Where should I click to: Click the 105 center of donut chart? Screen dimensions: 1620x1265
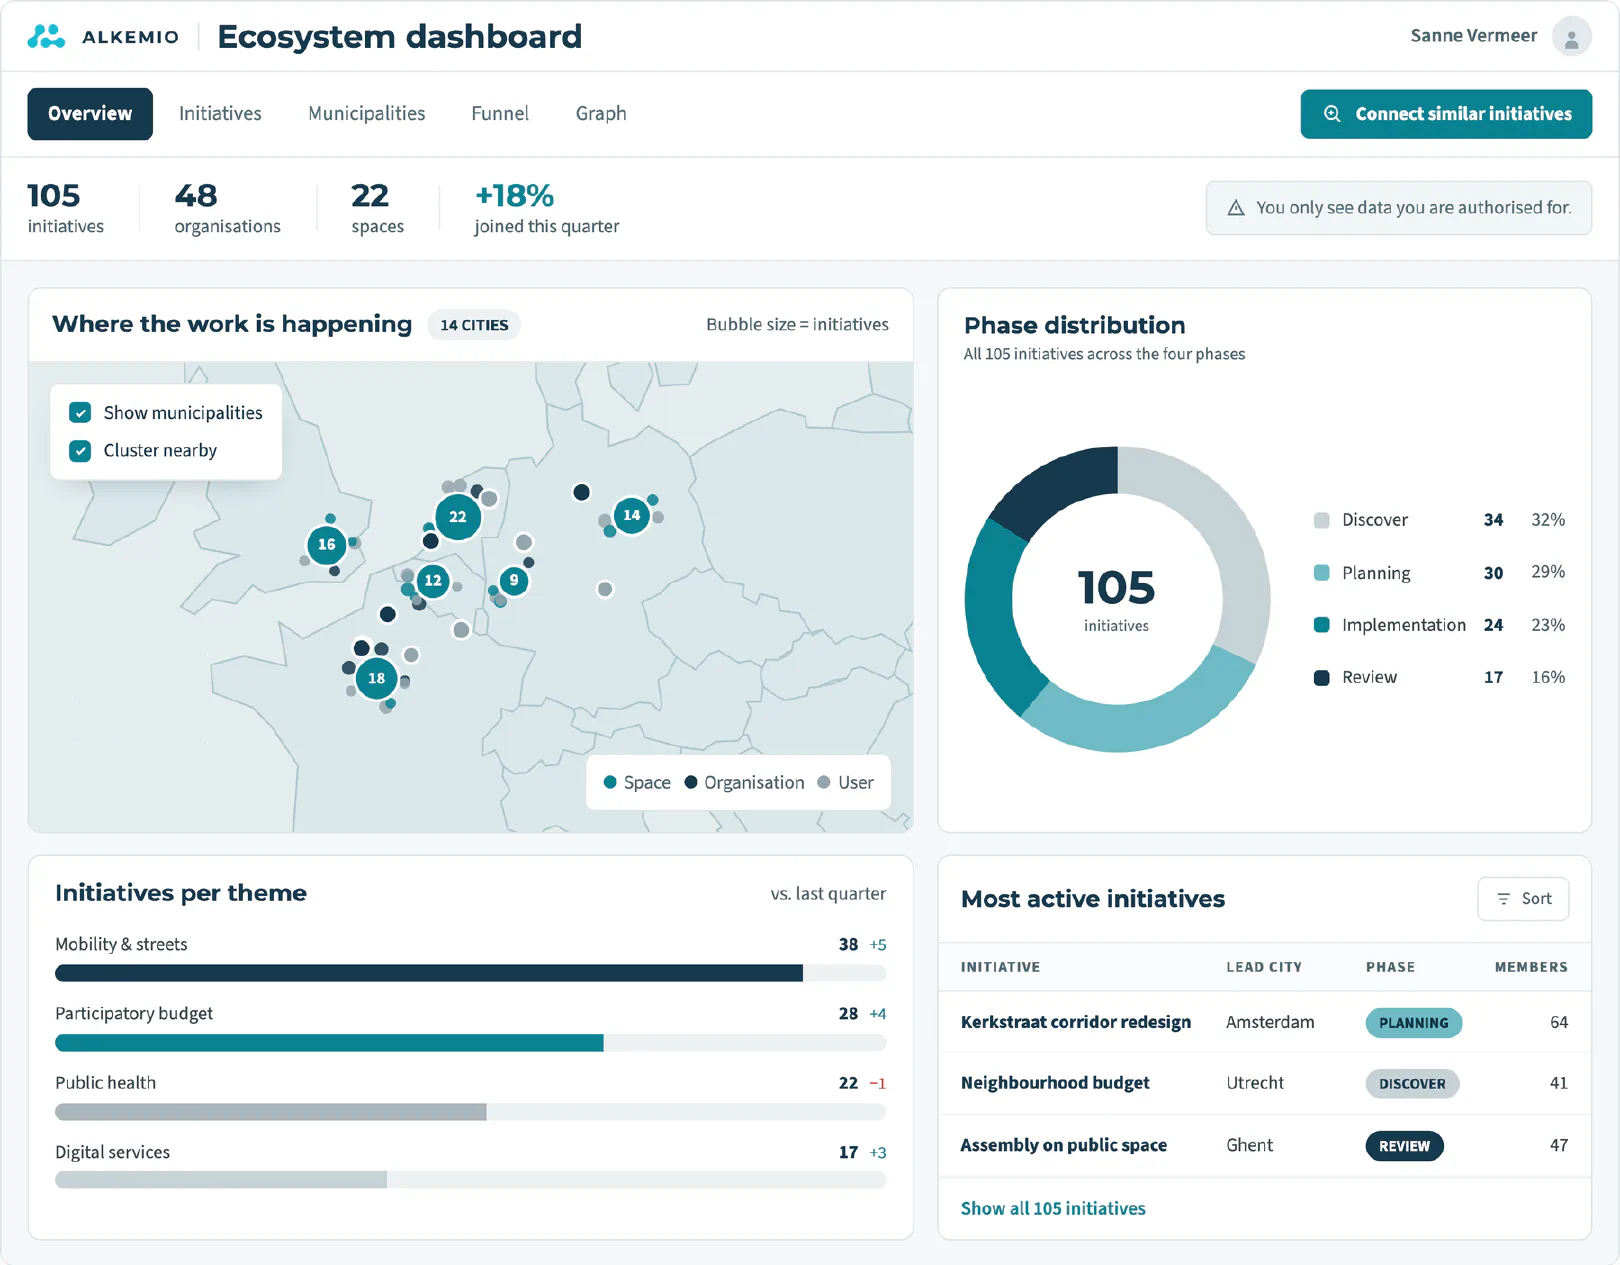point(1116,588)
